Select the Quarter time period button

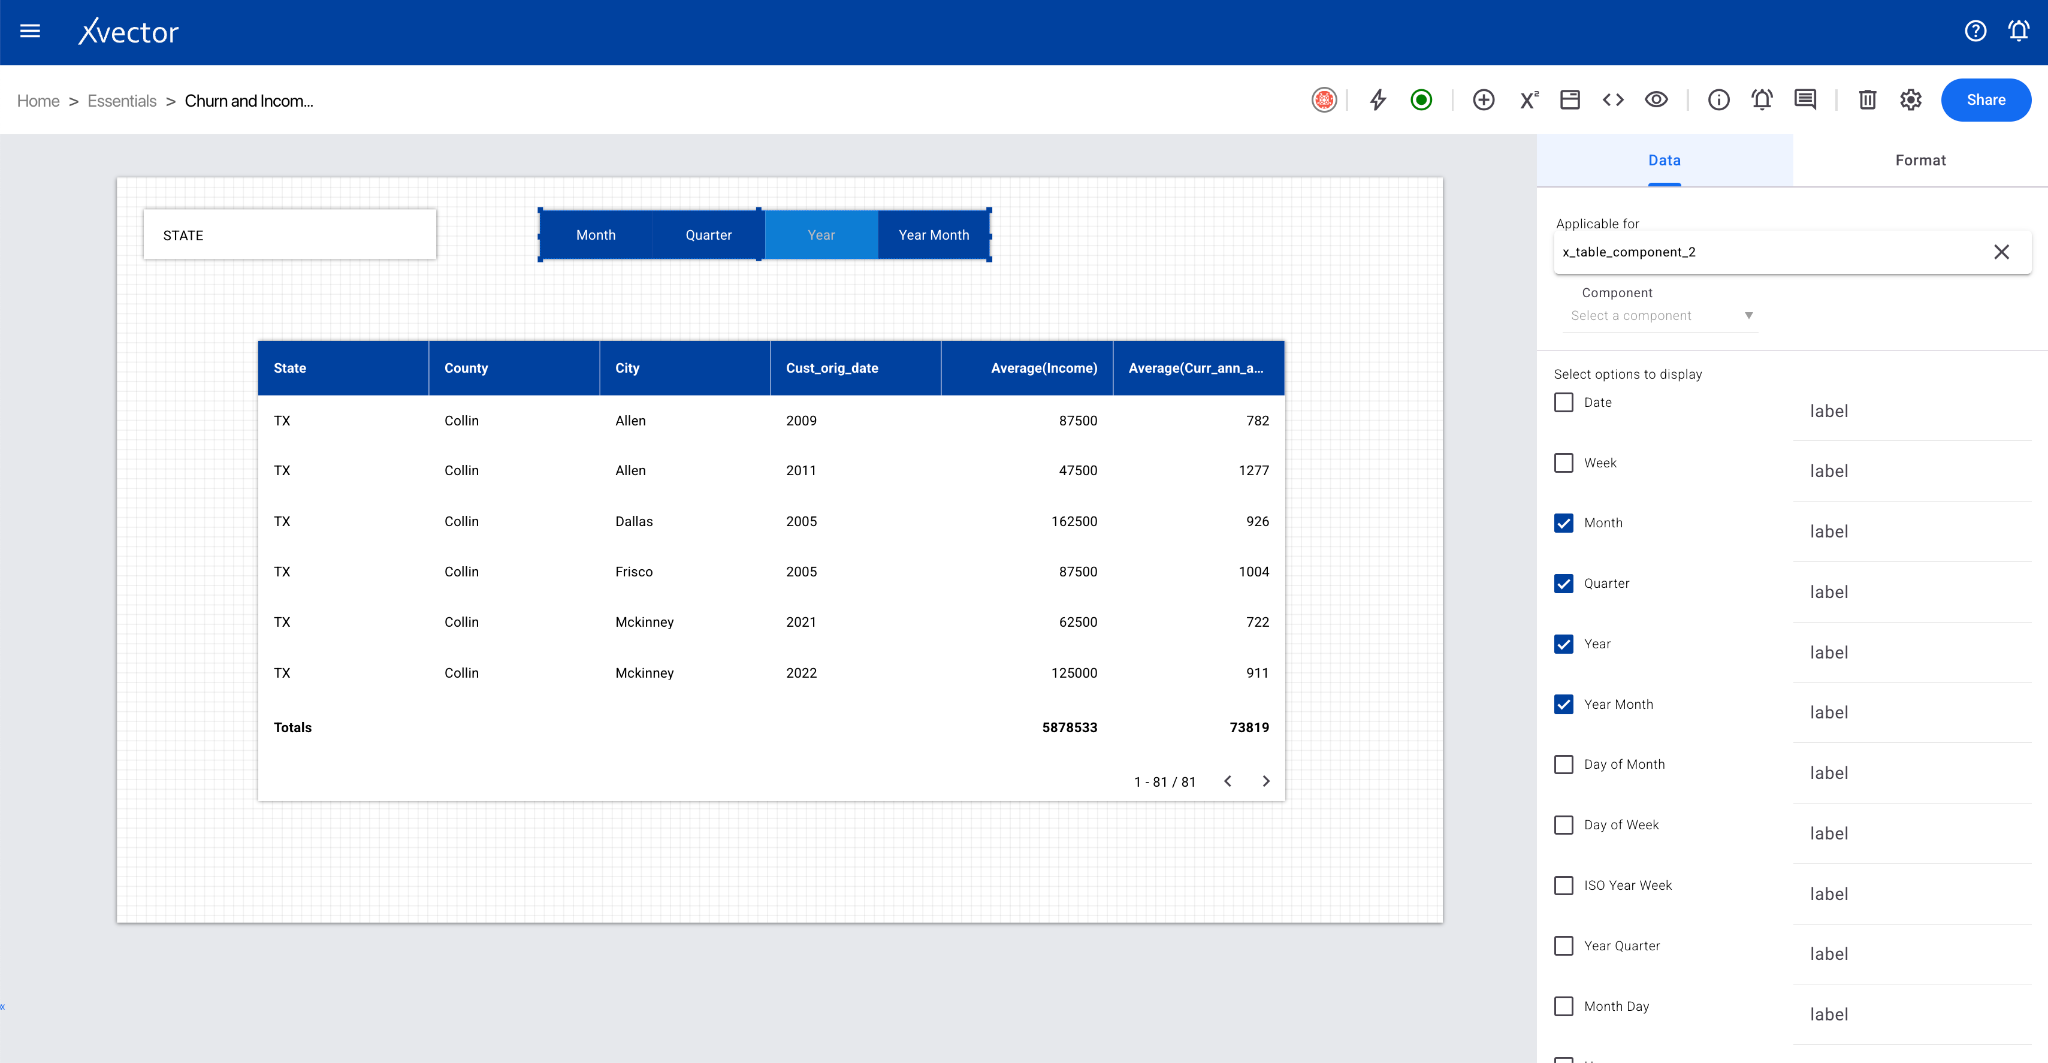pyautogui.click(x=708, y=235)
